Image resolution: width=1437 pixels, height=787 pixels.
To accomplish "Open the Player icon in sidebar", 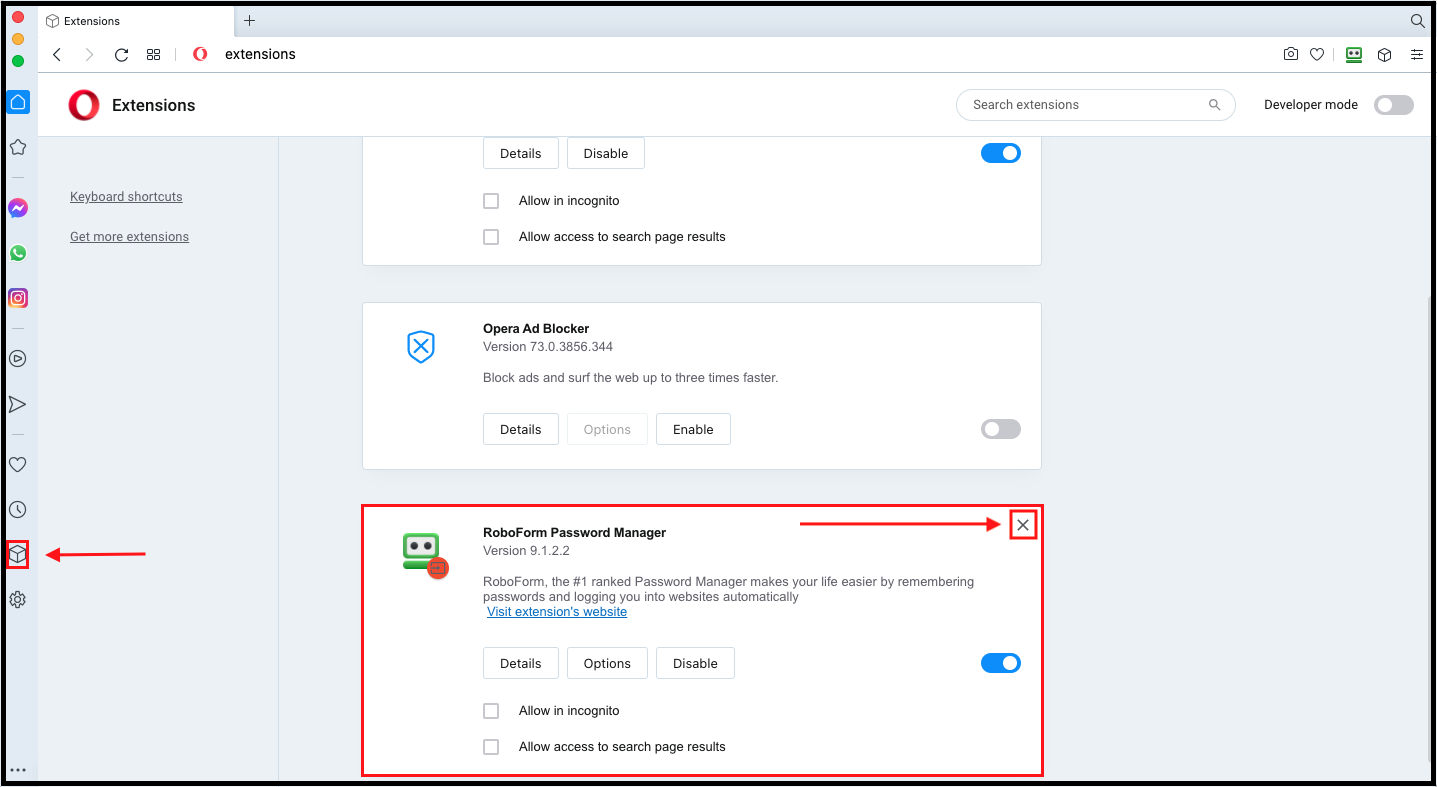I will (18, 359).
